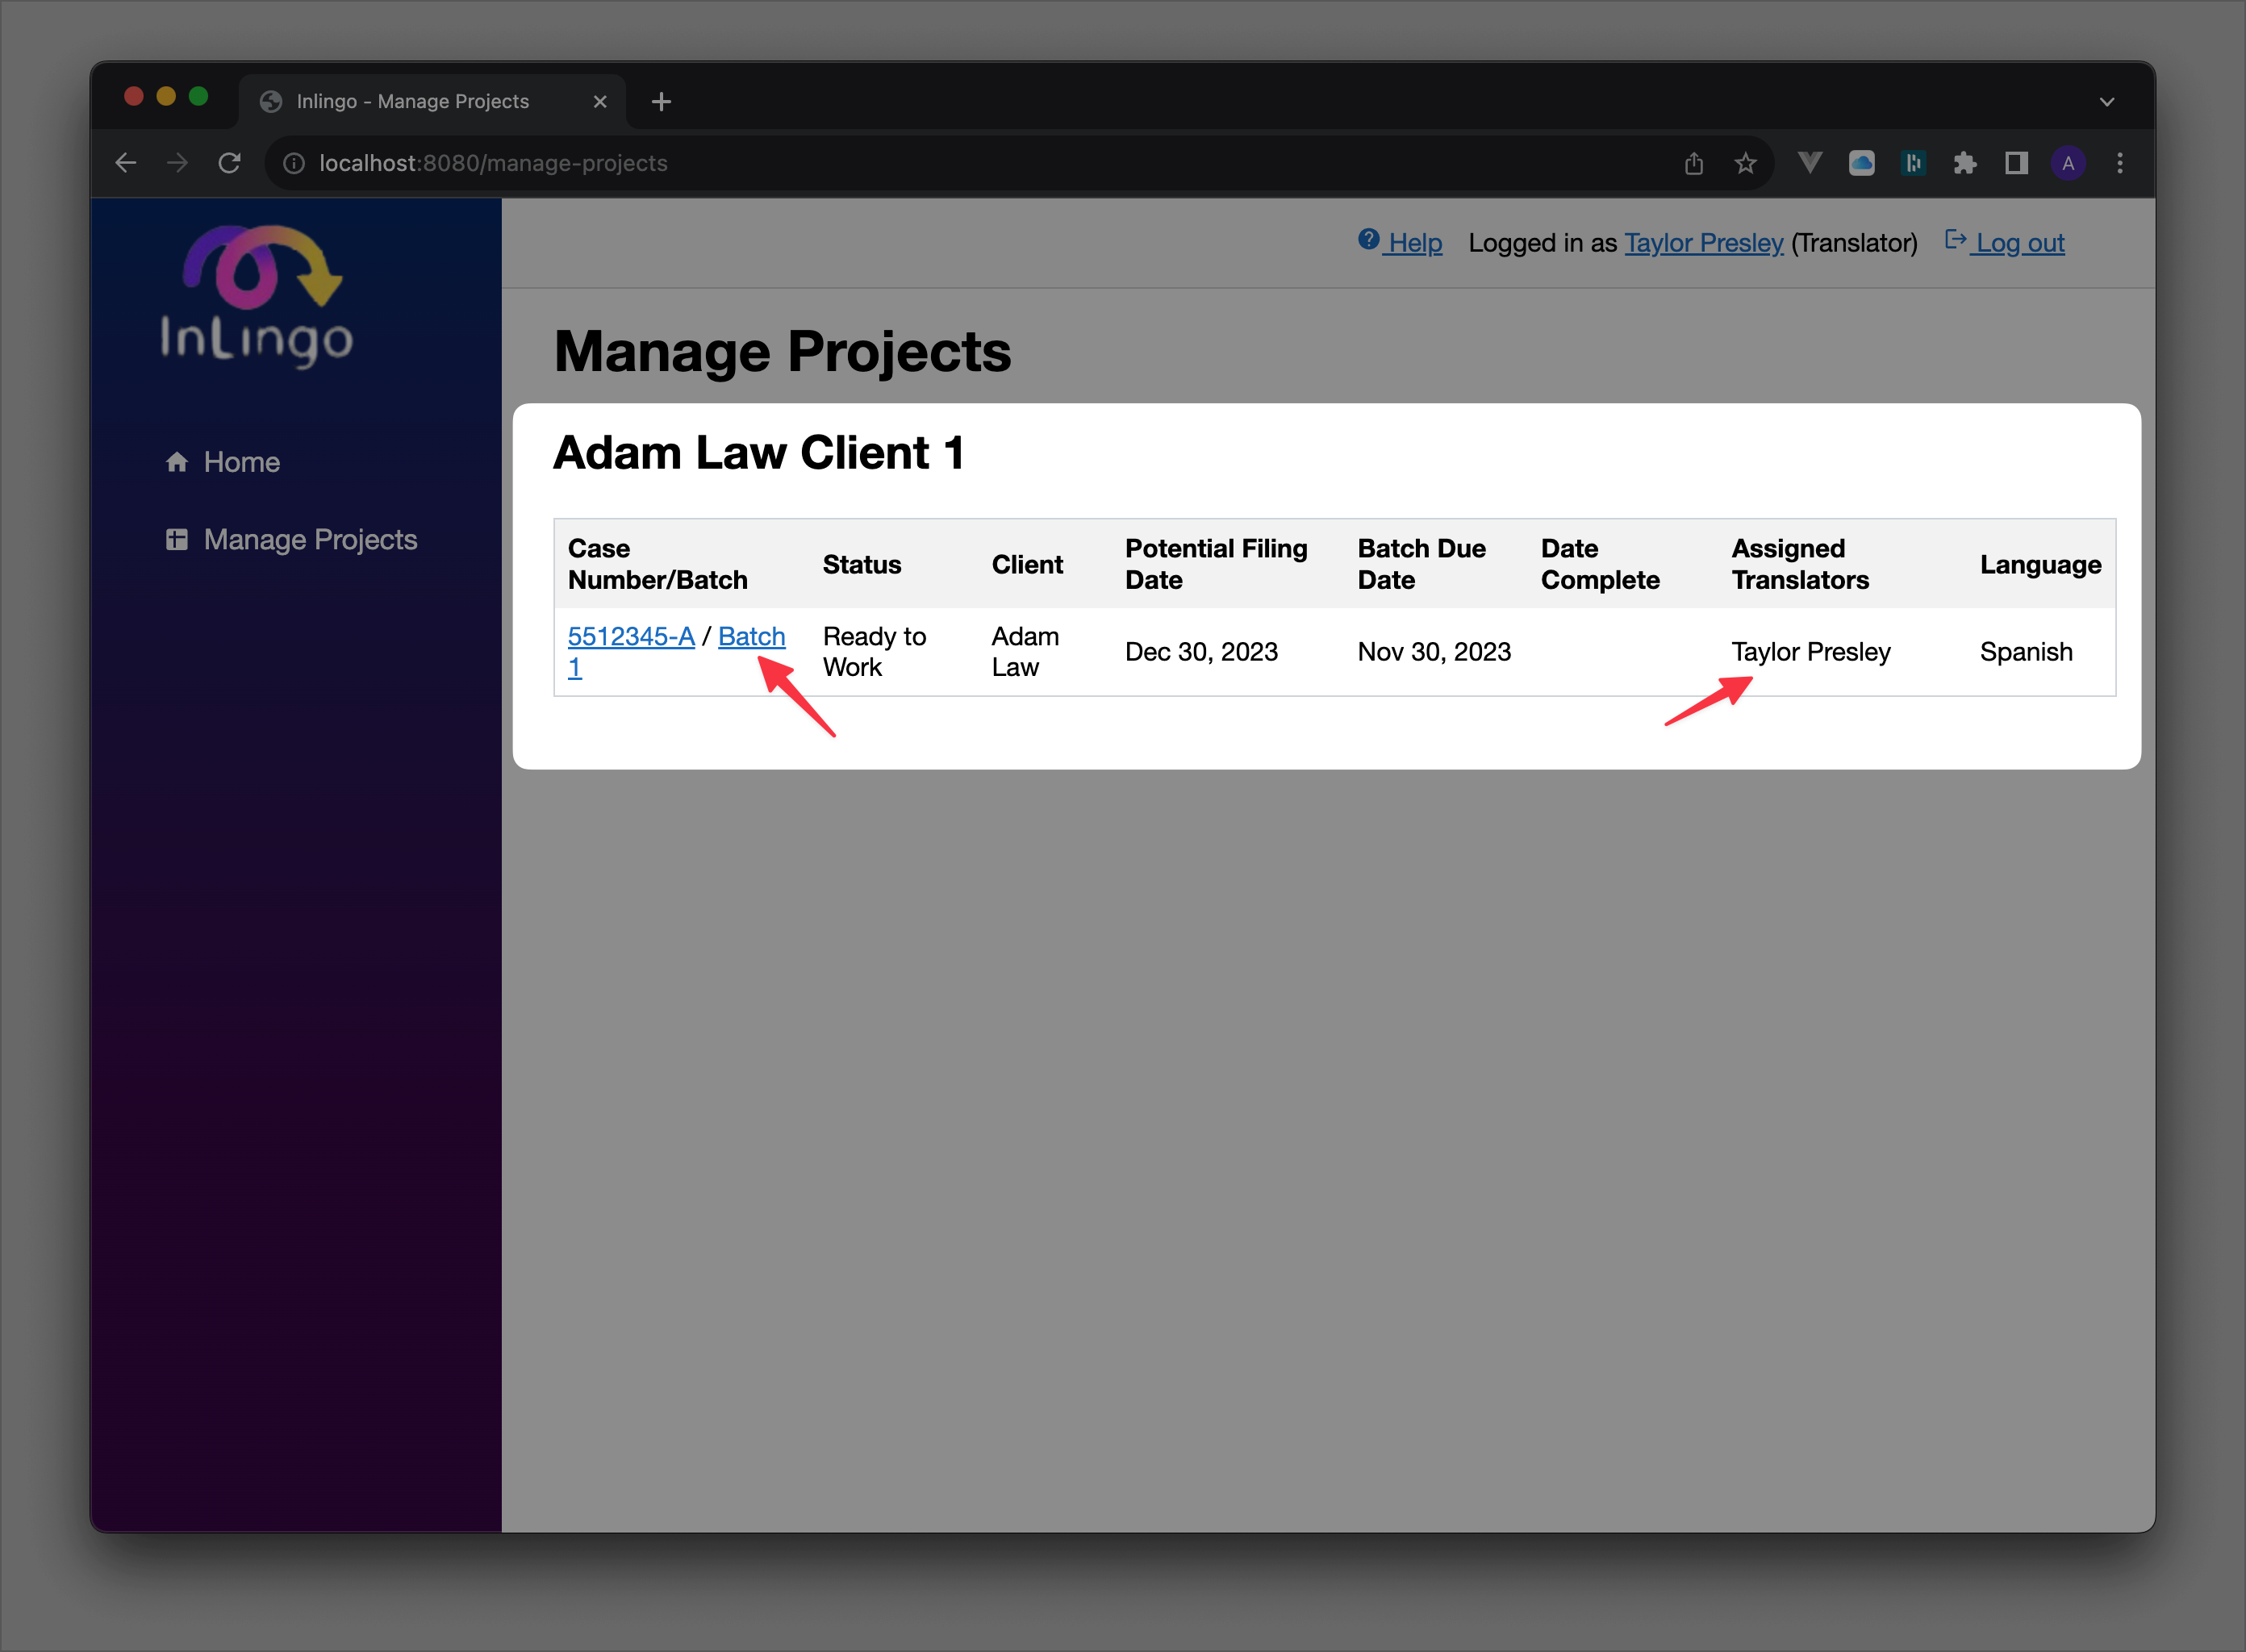Image resolution: width=2246 pixels, height=1652 pixels.
Task: Open the Batch 1 link
Action: (x=751, y=636)
